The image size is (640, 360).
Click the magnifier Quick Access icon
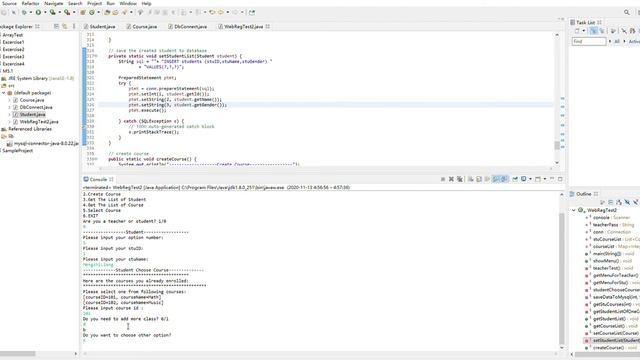(x=627, y=12)
